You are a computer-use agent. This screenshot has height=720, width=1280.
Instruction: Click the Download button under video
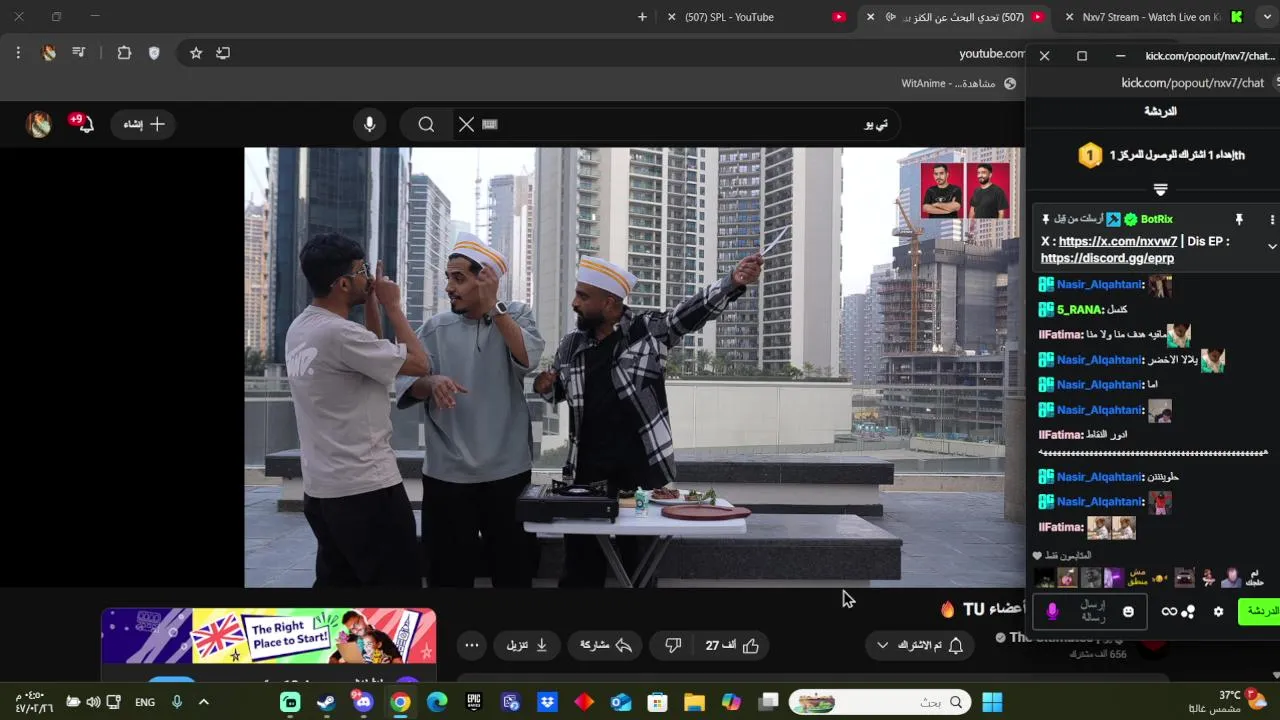[x=528, y=645]
